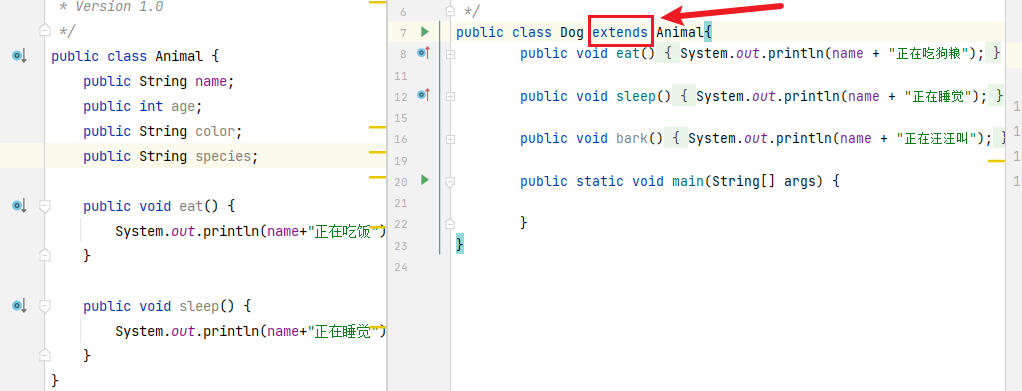Jump to the warning stripe beside the color field
This screenshot has width=1022, height=391.
click(x=377, y=128)
